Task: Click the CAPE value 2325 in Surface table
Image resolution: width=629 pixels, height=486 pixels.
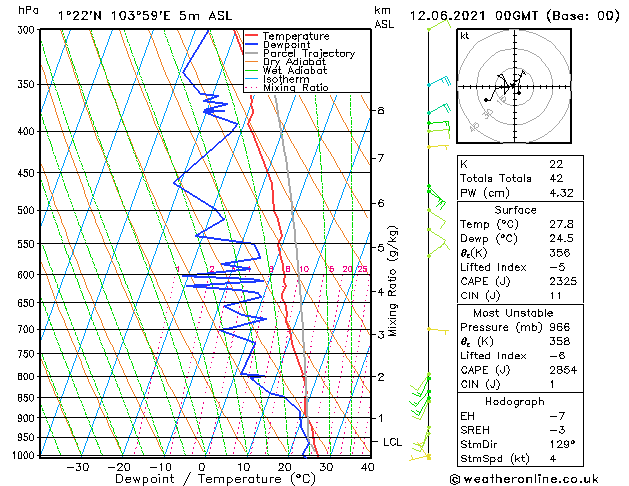Action: (563, 281)
